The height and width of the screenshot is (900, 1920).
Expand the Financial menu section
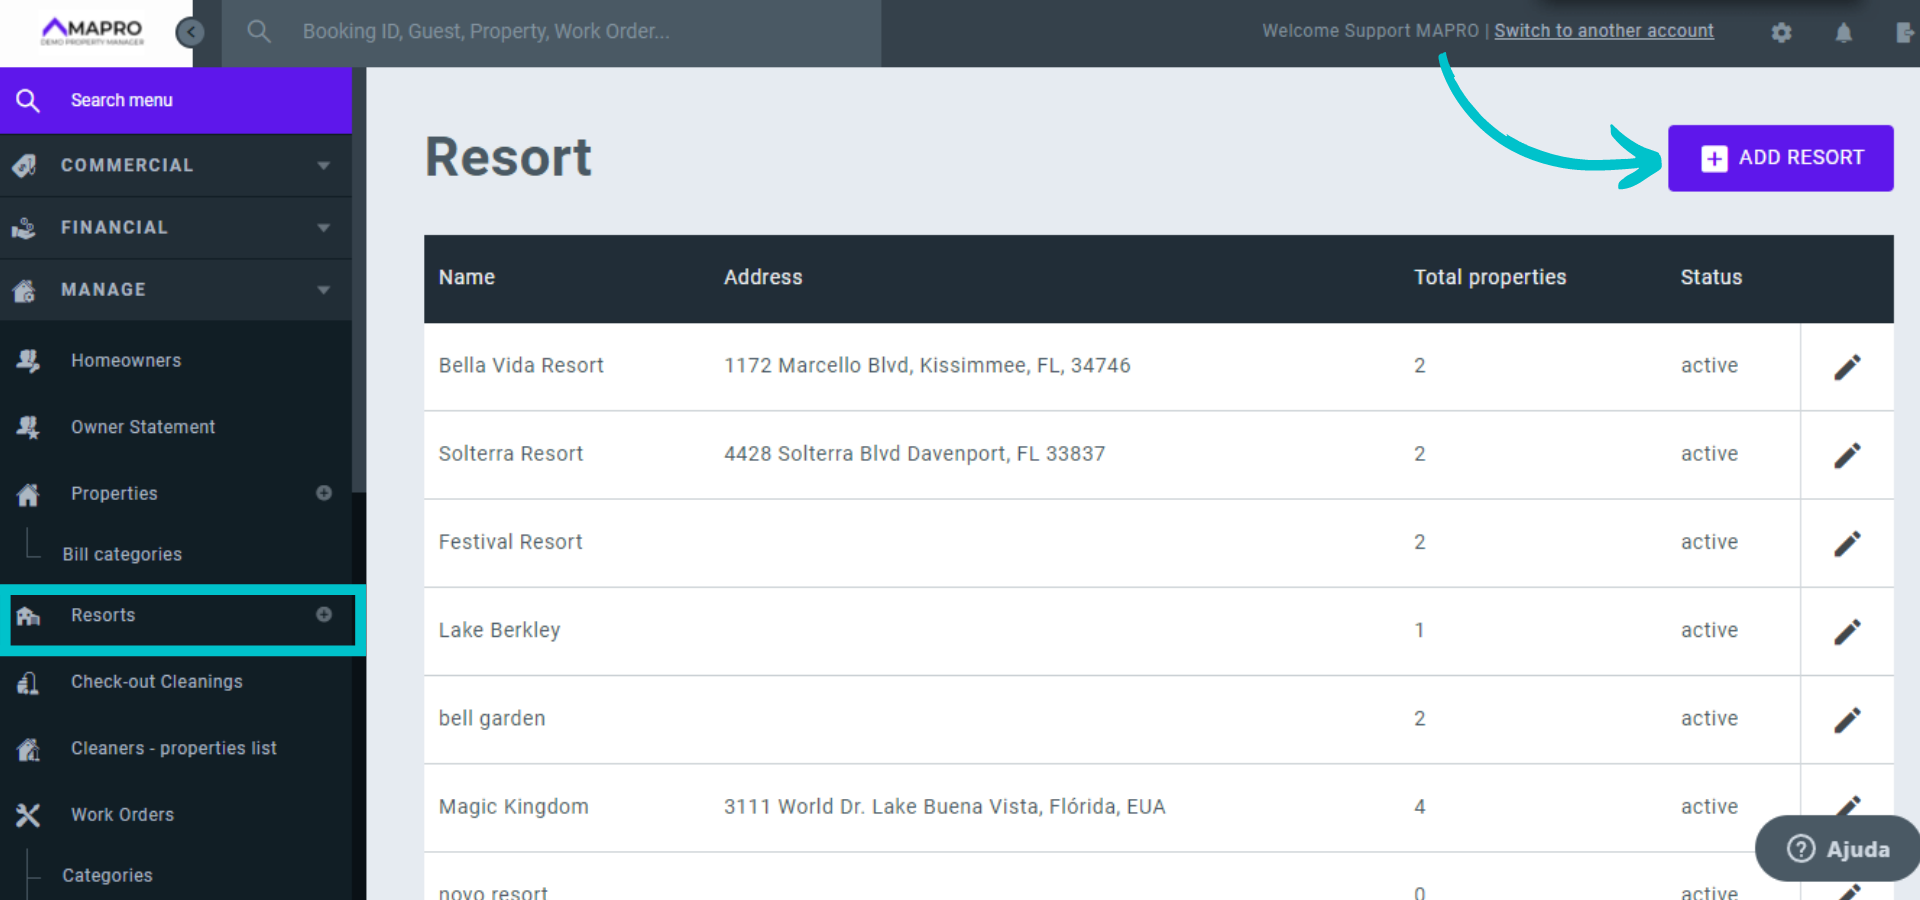pos(176,227)
